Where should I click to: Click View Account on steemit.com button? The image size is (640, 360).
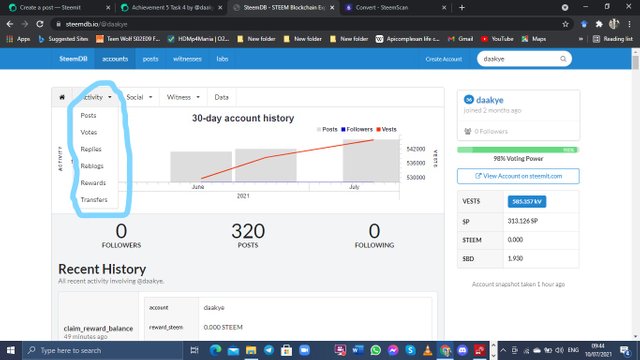[x=518, y=176]
